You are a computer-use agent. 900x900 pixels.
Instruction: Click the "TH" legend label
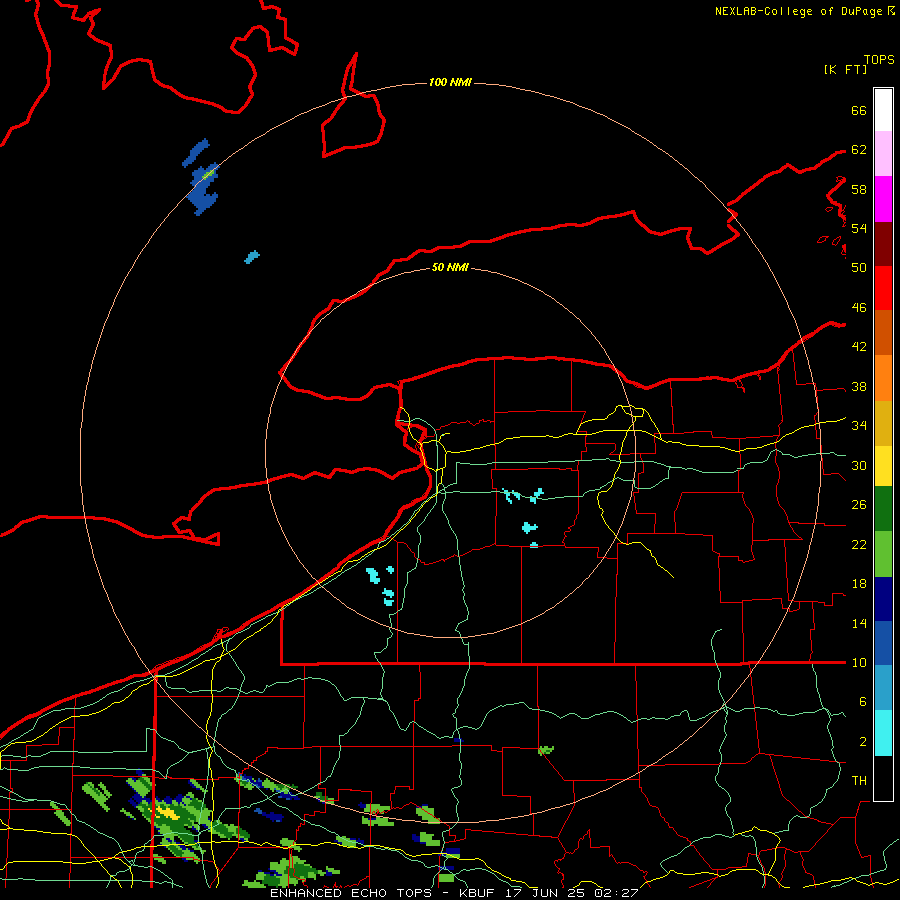click(x=859, y=781)
